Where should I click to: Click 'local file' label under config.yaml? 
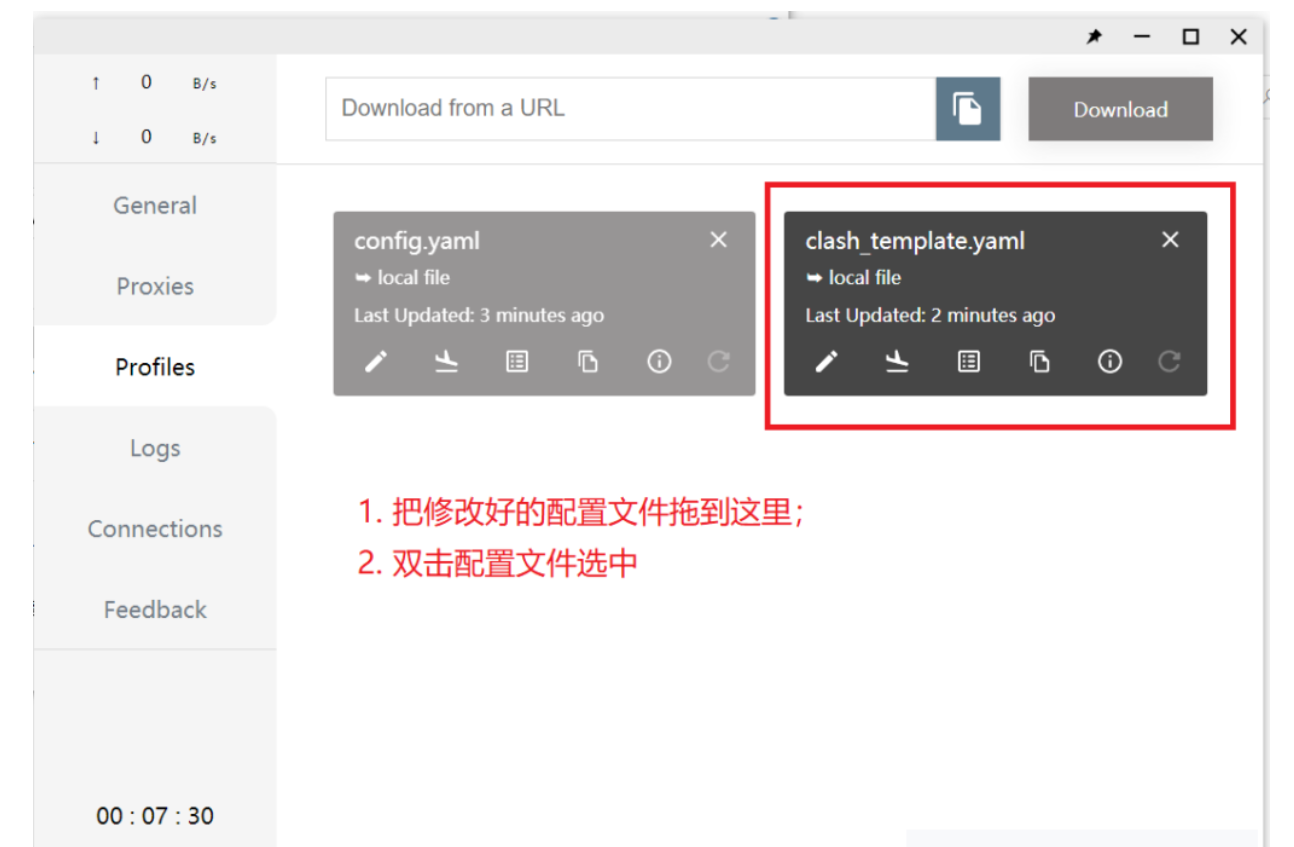[413, 278]
